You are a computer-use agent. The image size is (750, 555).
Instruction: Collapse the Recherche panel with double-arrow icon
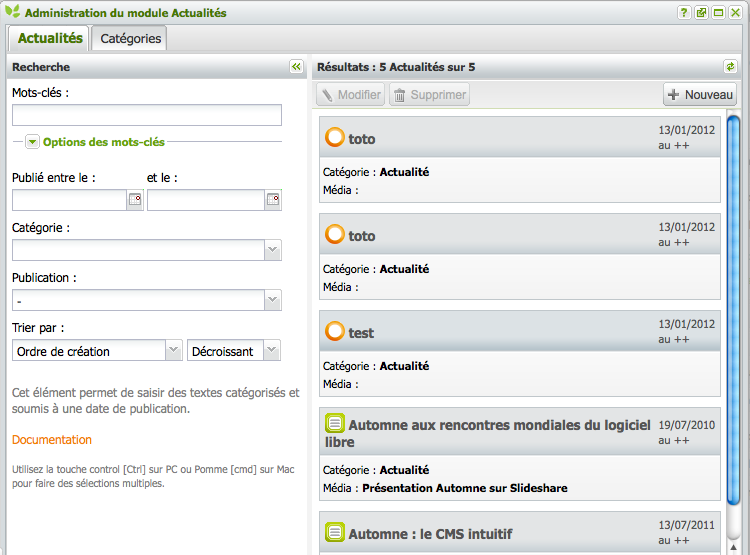click(x=296, y=67)
